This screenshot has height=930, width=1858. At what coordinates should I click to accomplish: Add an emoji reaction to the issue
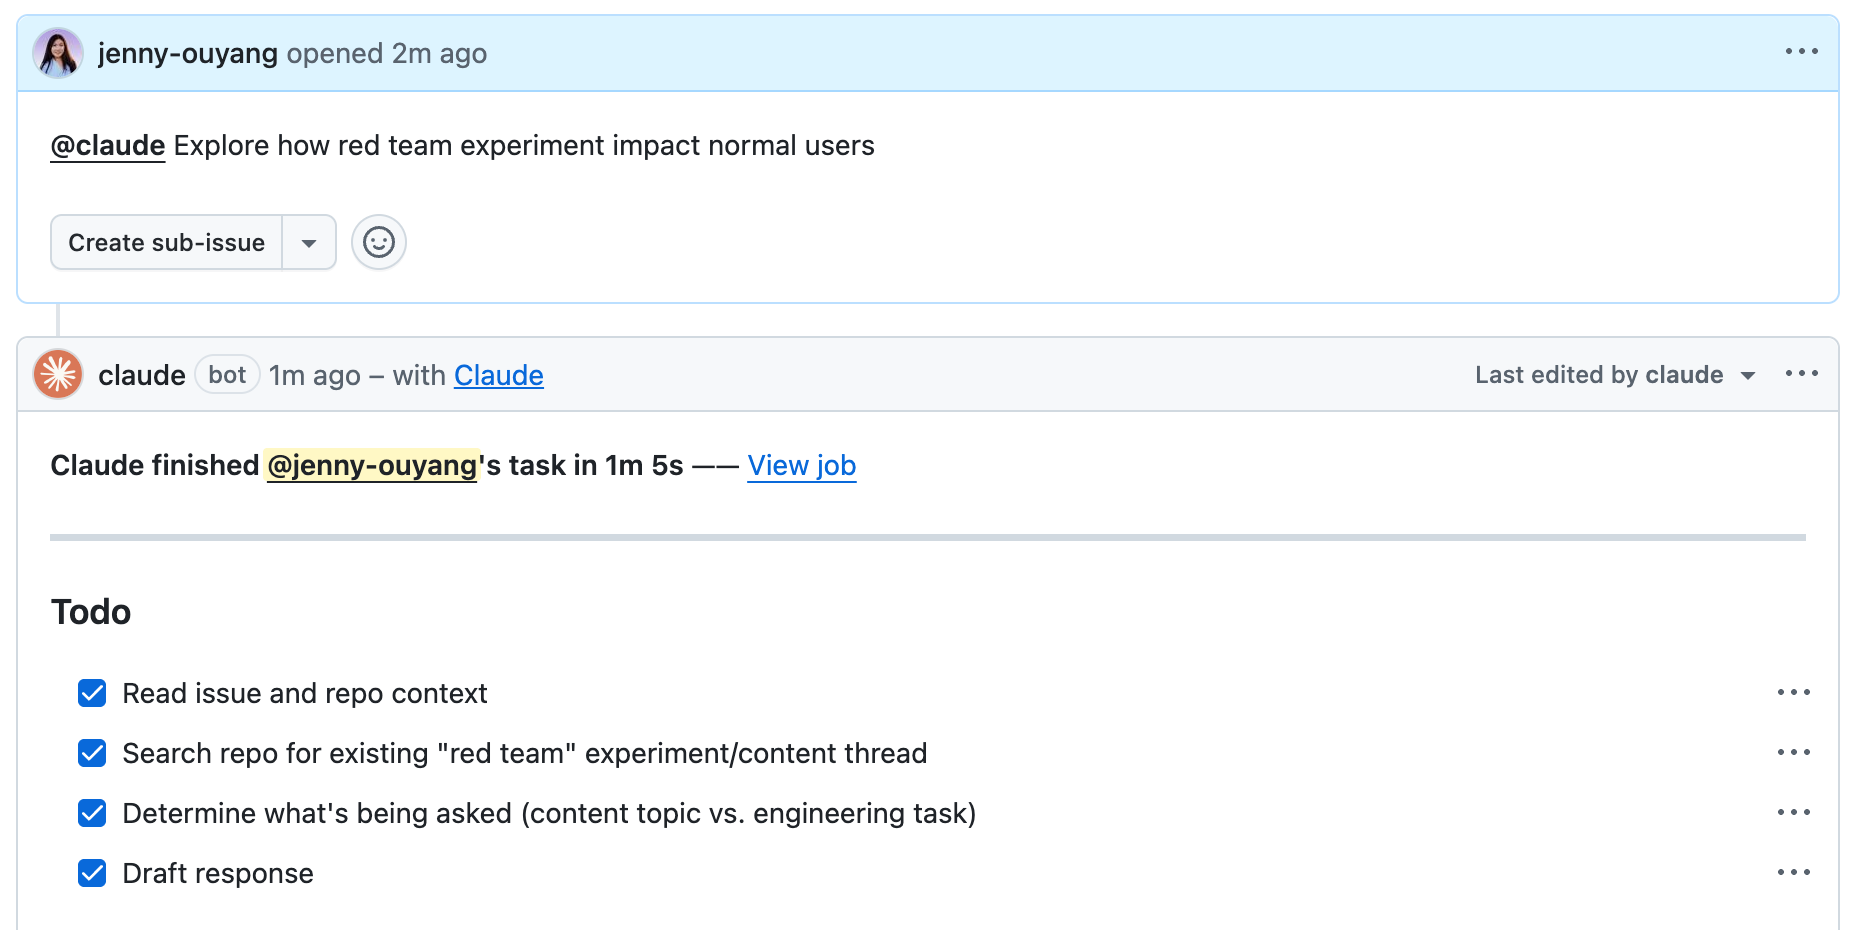point(379,242)
